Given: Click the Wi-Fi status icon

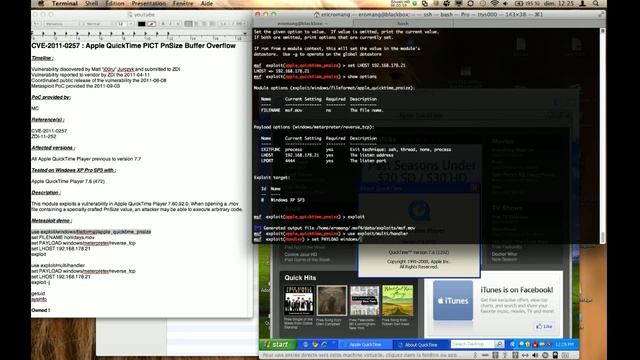Looking at the screenshot, I should click(x=494, y=4).
